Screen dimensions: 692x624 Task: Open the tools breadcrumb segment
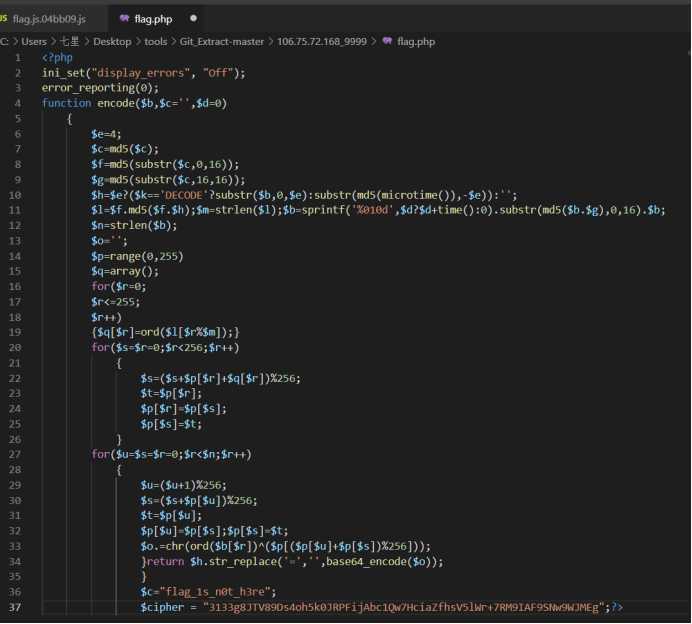tap(155, 41)
